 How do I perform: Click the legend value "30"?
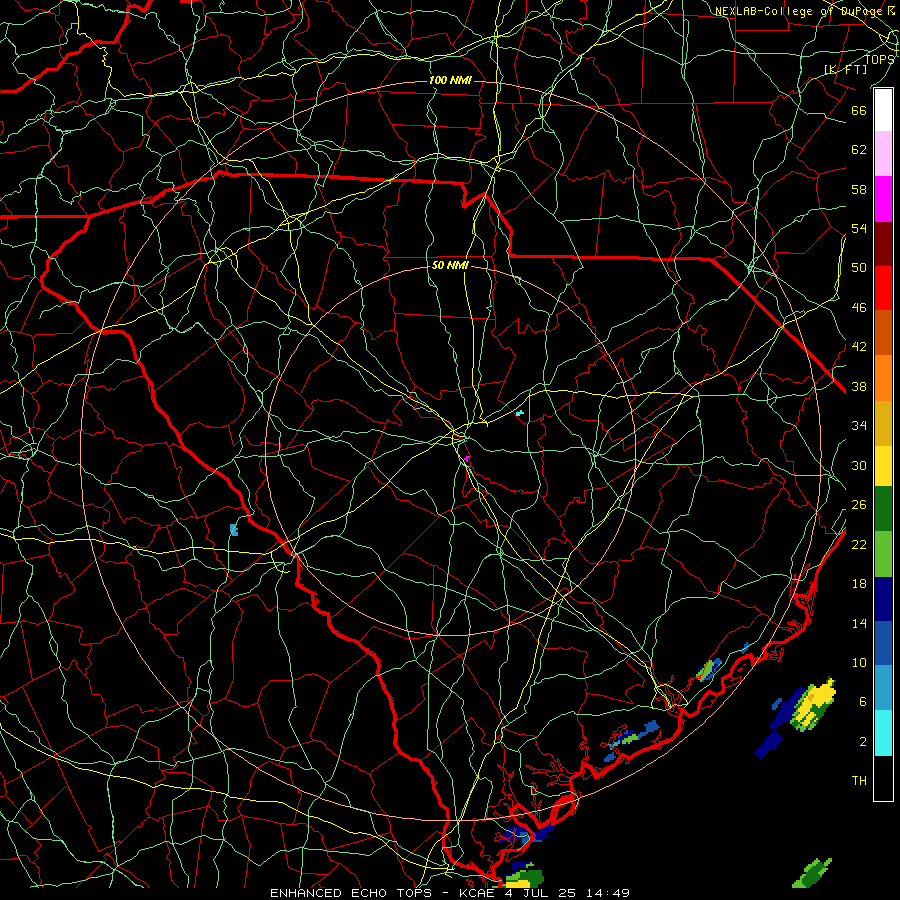859,465
